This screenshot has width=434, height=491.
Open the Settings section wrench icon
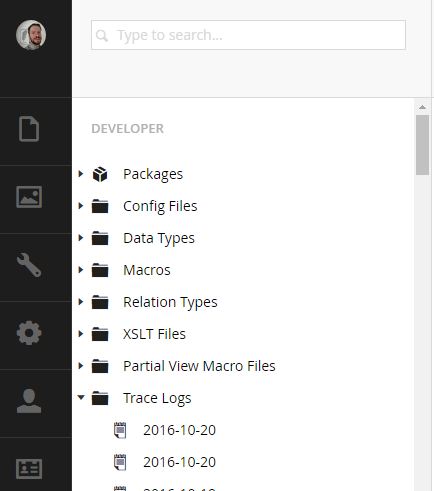(x=29, y=265)
